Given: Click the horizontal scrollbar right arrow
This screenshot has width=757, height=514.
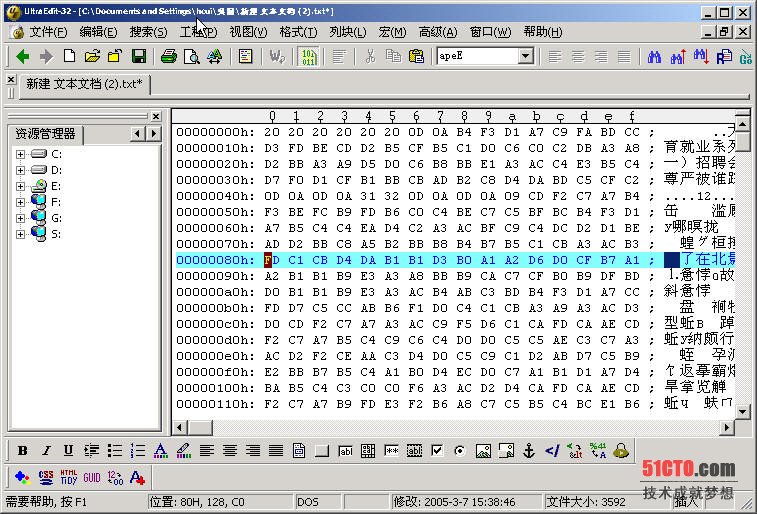Looking at the screenshot, I should tap(727, 428).
